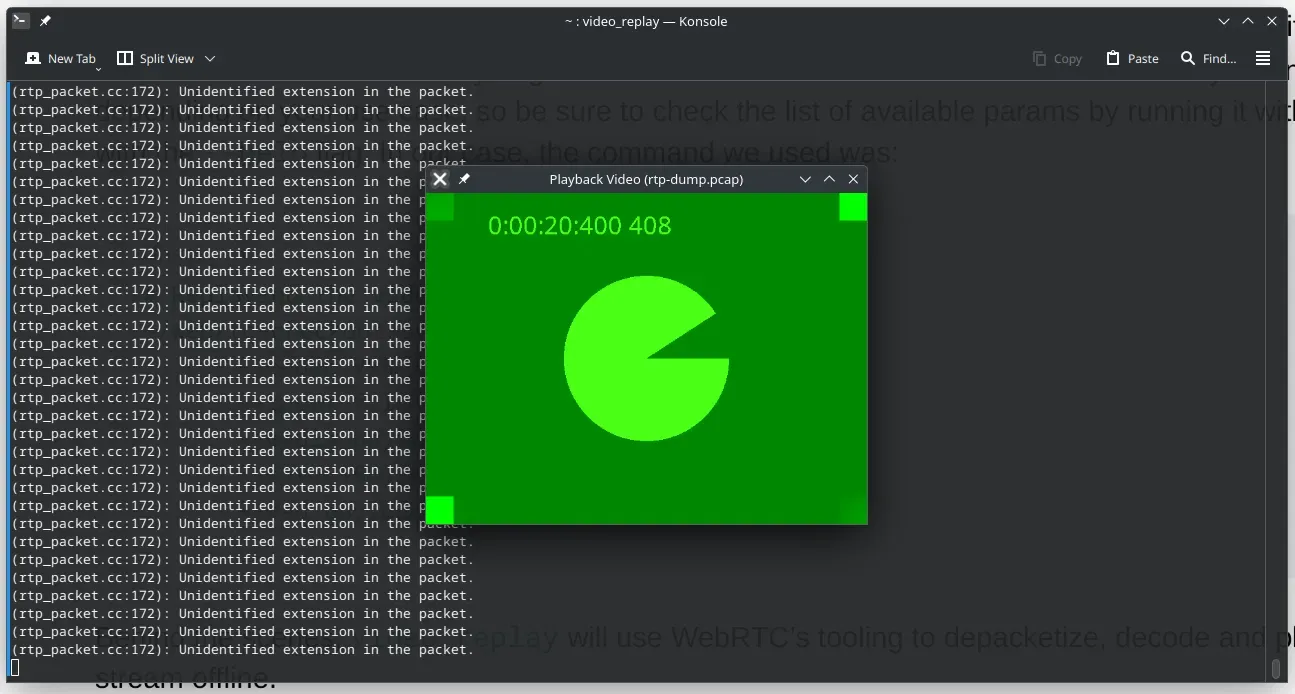Viewport: 1295px width, 694px height.
Task: Close the Playback Video (rtp-dump.pcap) window
Action: (853, 179)
